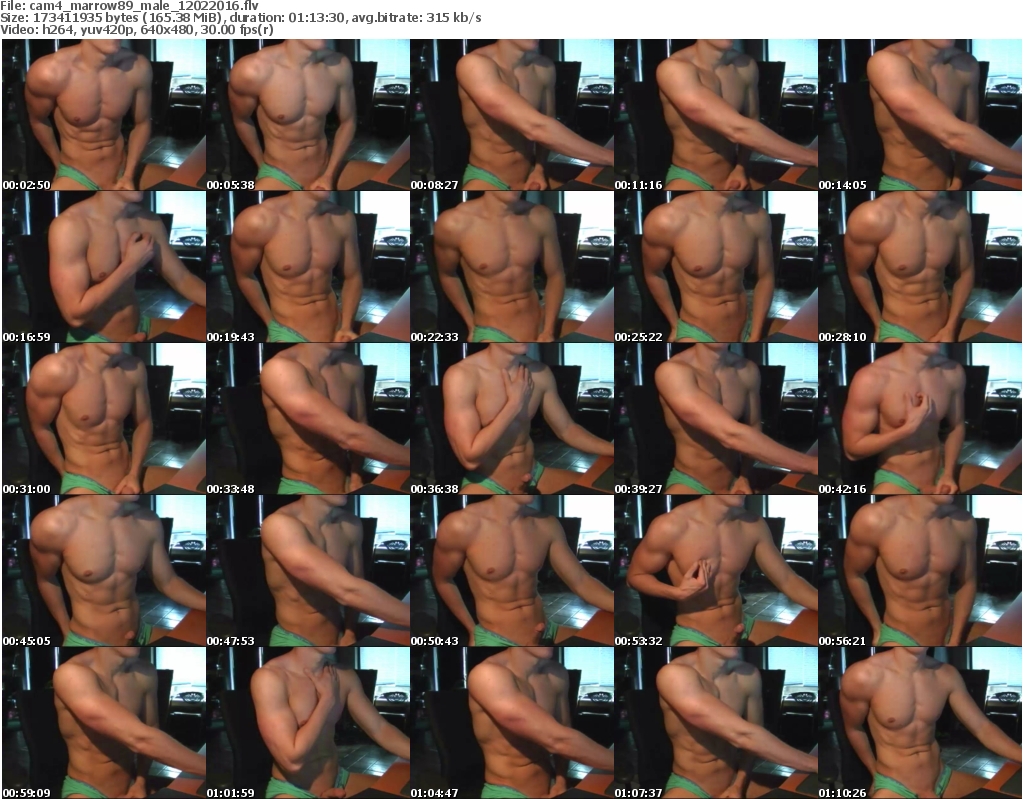Click the 'avg.bitrate: 315 kb/s' text
This screenshot has width=1024, height=799.
point(416,18)
